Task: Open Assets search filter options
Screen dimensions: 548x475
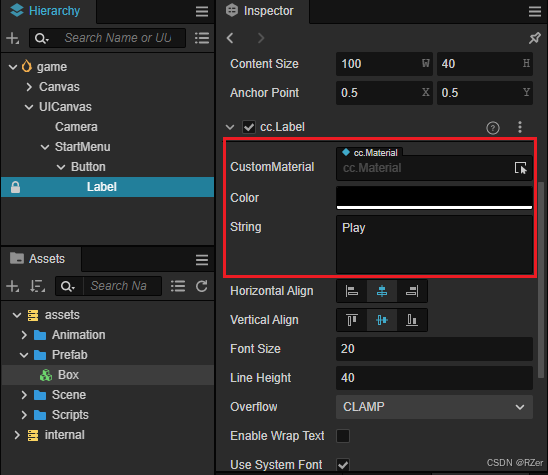Action: click(x=68, y=287)
